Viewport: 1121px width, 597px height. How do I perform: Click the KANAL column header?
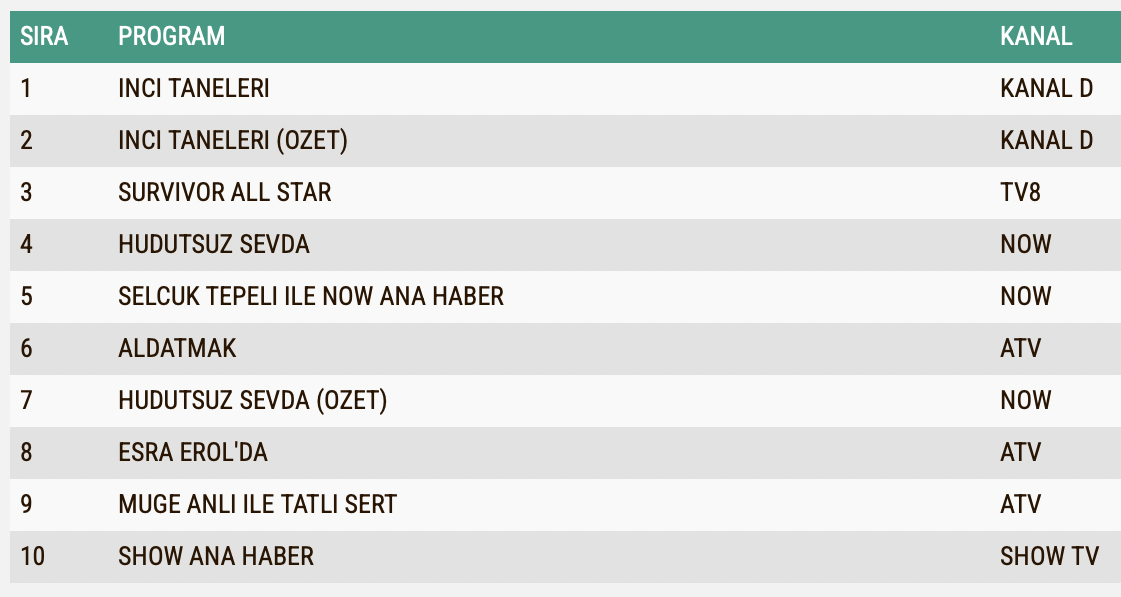coord(1036,36)
